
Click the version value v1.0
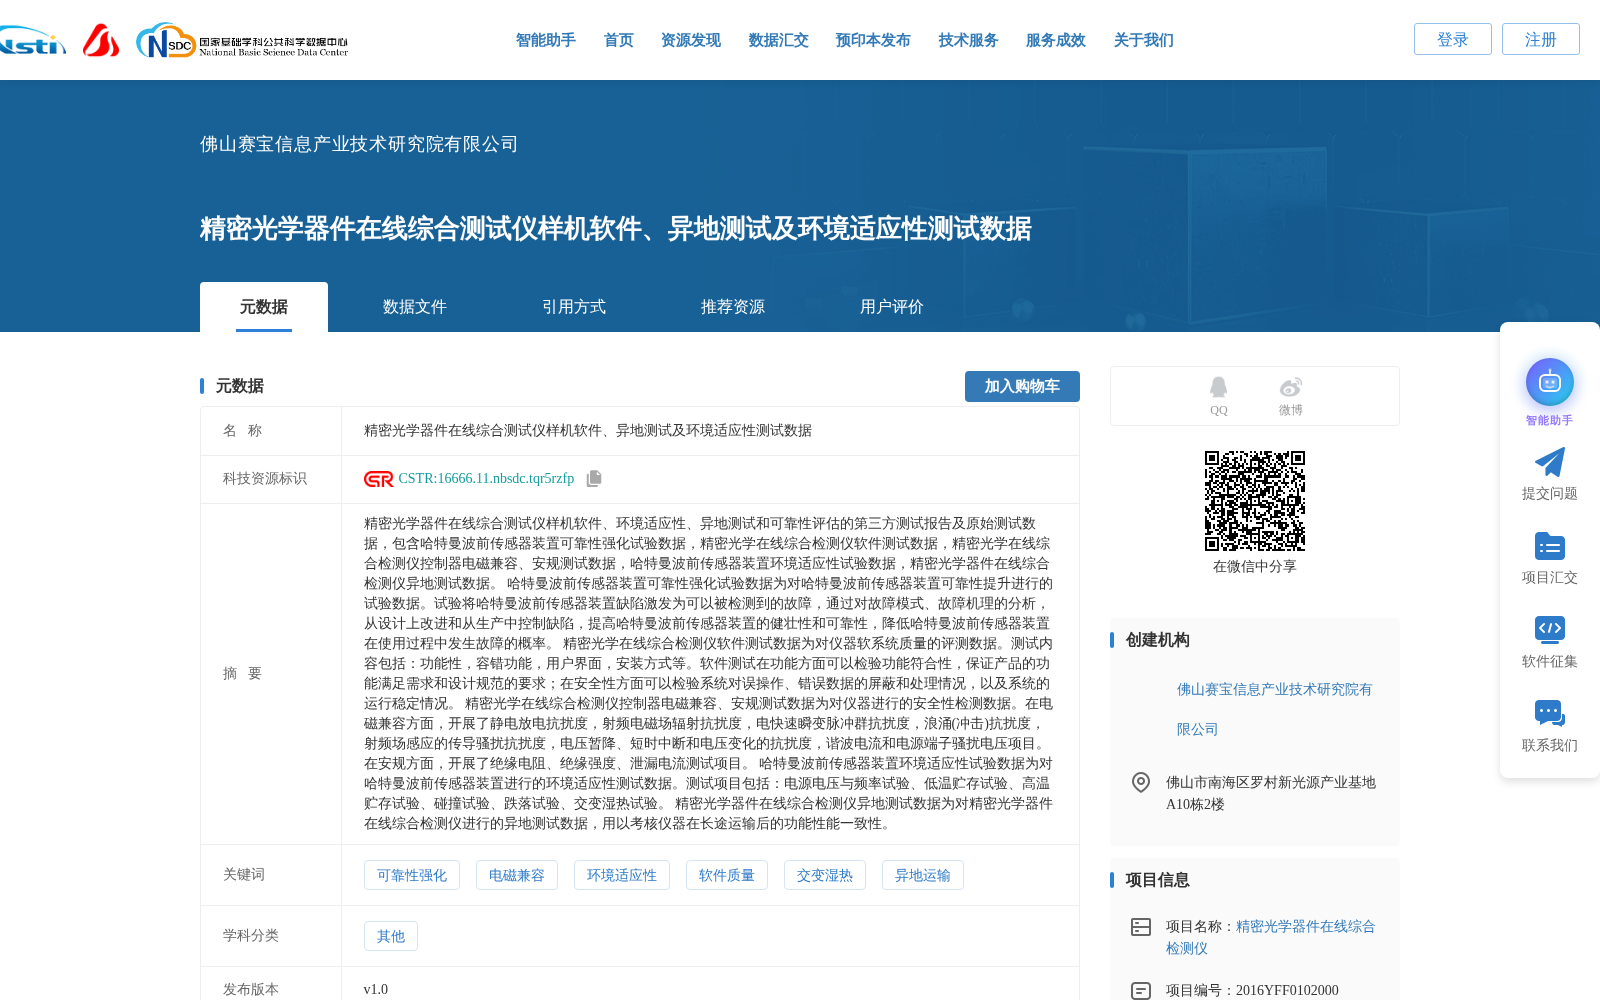point(376,989)
